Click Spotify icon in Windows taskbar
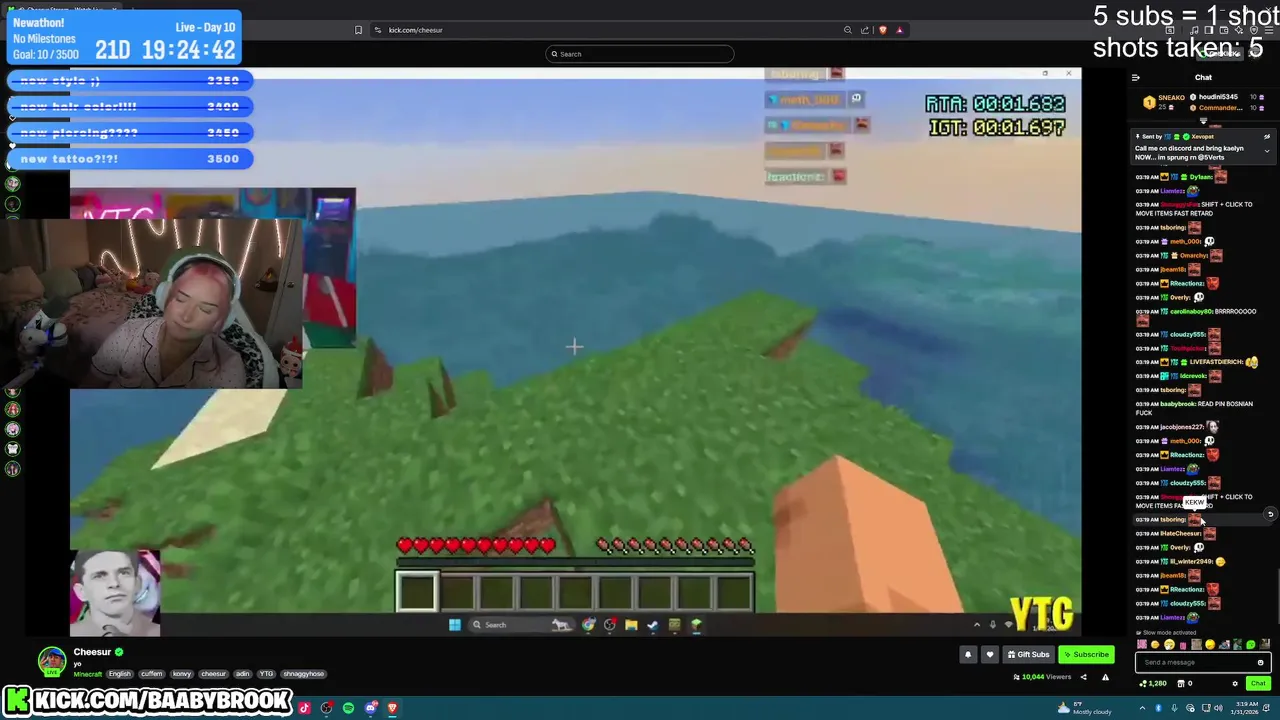The image size is (1280, 720). click(x=348, y=708)
